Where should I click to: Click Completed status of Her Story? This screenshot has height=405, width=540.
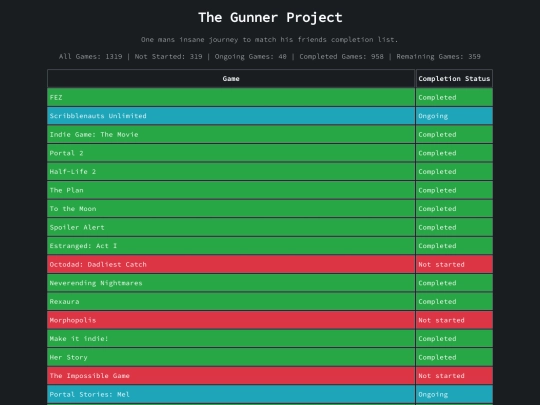(454, 357)
